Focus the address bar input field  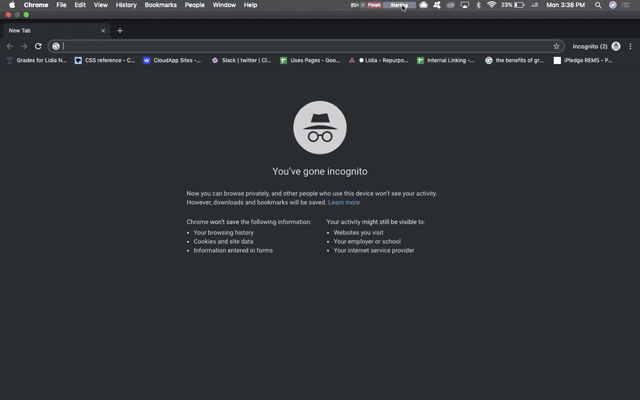pyautogui.click(x=300, y=46)
